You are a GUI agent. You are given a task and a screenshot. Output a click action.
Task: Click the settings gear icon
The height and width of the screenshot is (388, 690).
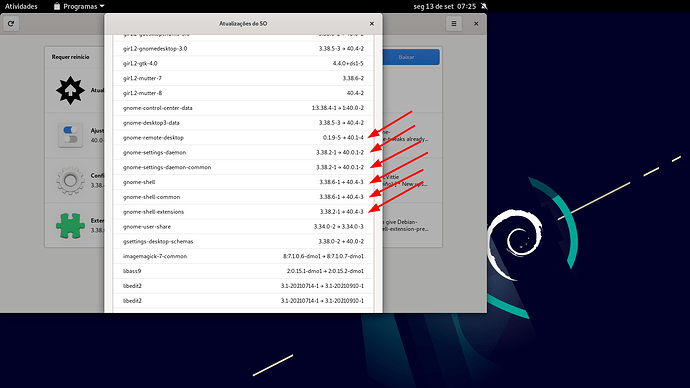tap(70, 180)
